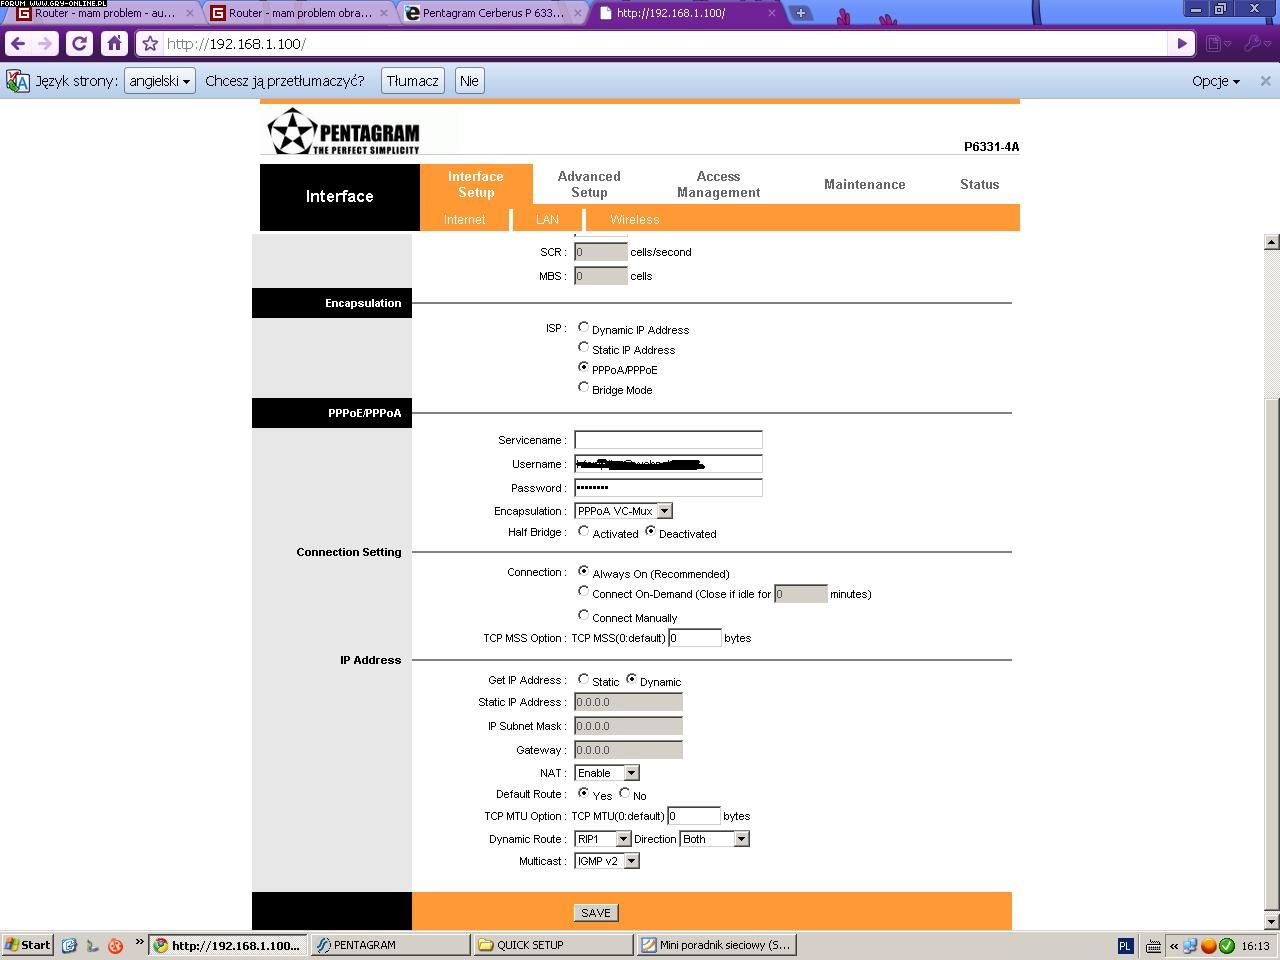Click the browser forward arrow
Screen dimensions: 1280x960
45,44
